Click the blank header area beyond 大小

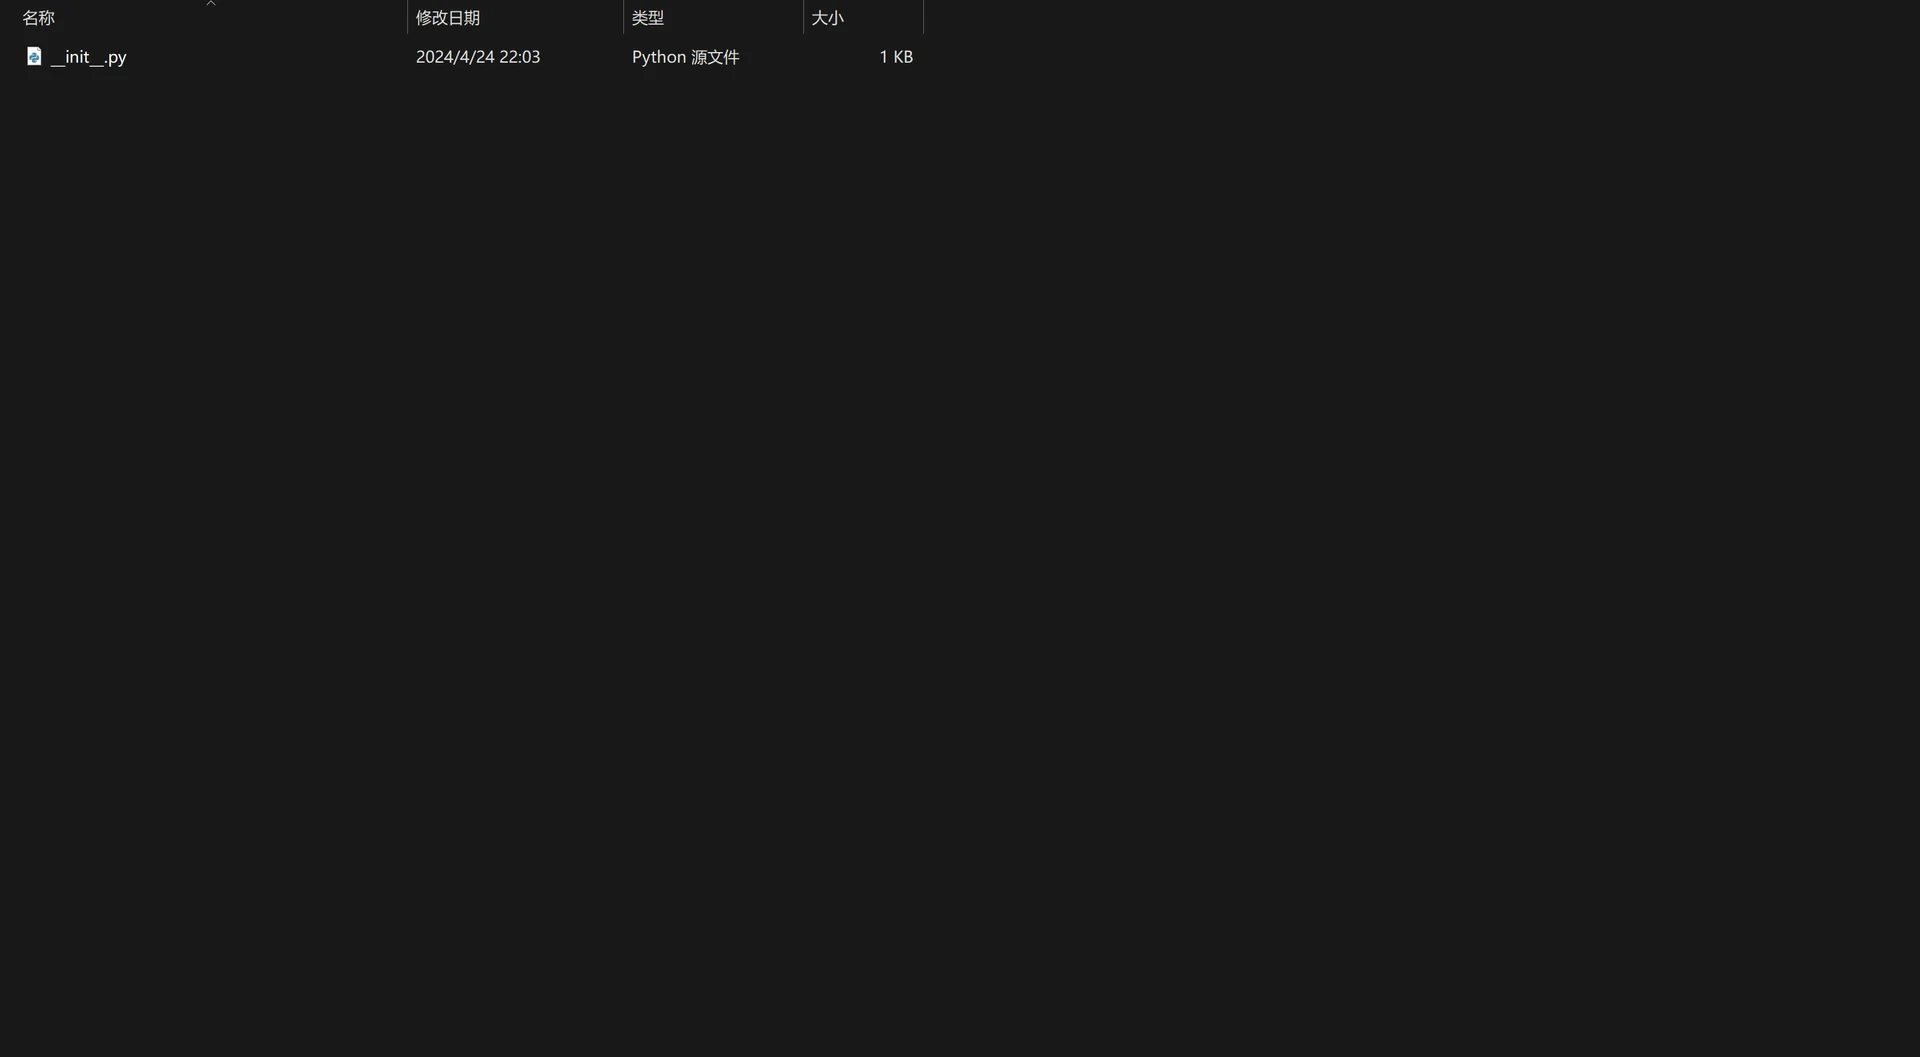pos(1420,17)
